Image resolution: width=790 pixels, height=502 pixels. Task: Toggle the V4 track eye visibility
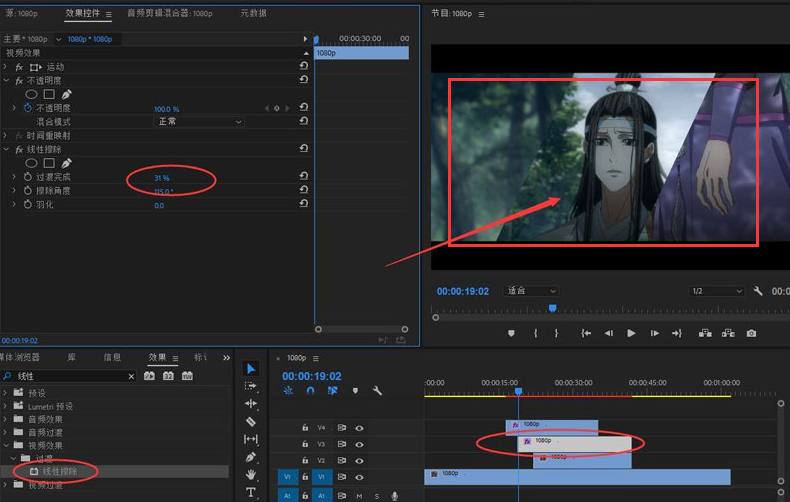click(x=359, y=427)
